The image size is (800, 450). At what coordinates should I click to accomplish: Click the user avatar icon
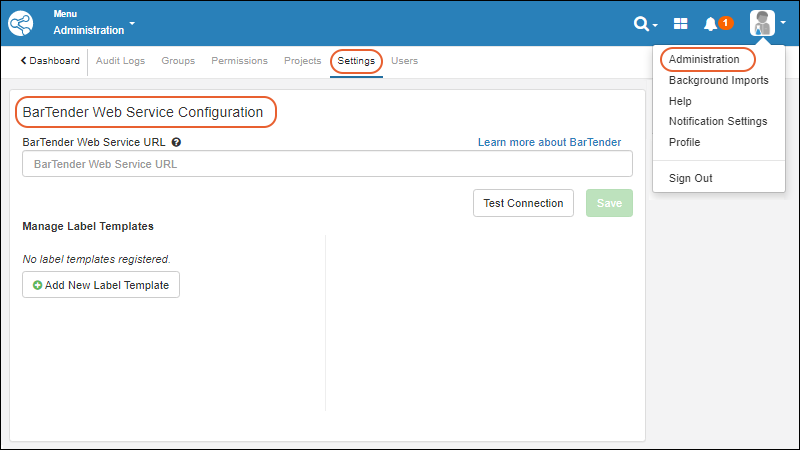coord(763,23)
